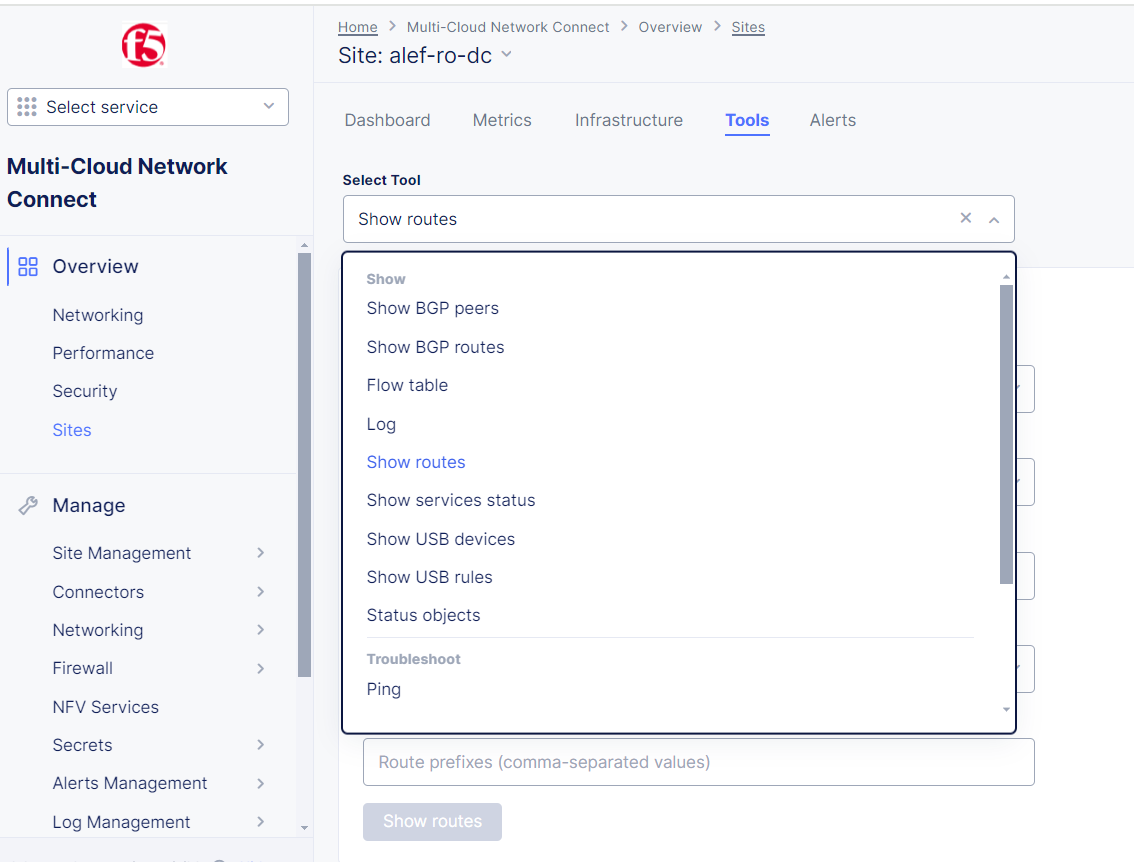Choose Show BGP peers option

(432, 308)
